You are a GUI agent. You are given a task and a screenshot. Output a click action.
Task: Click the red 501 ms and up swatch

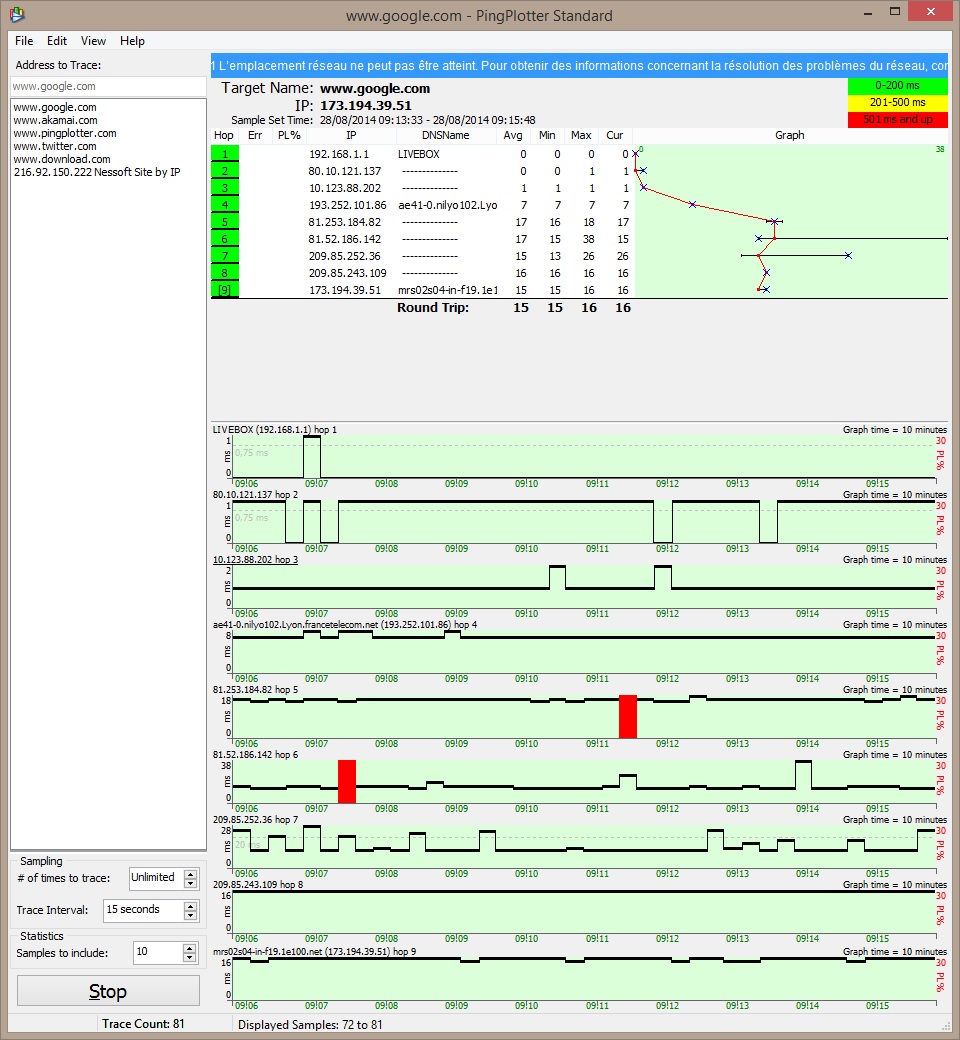tap(898, 119)
